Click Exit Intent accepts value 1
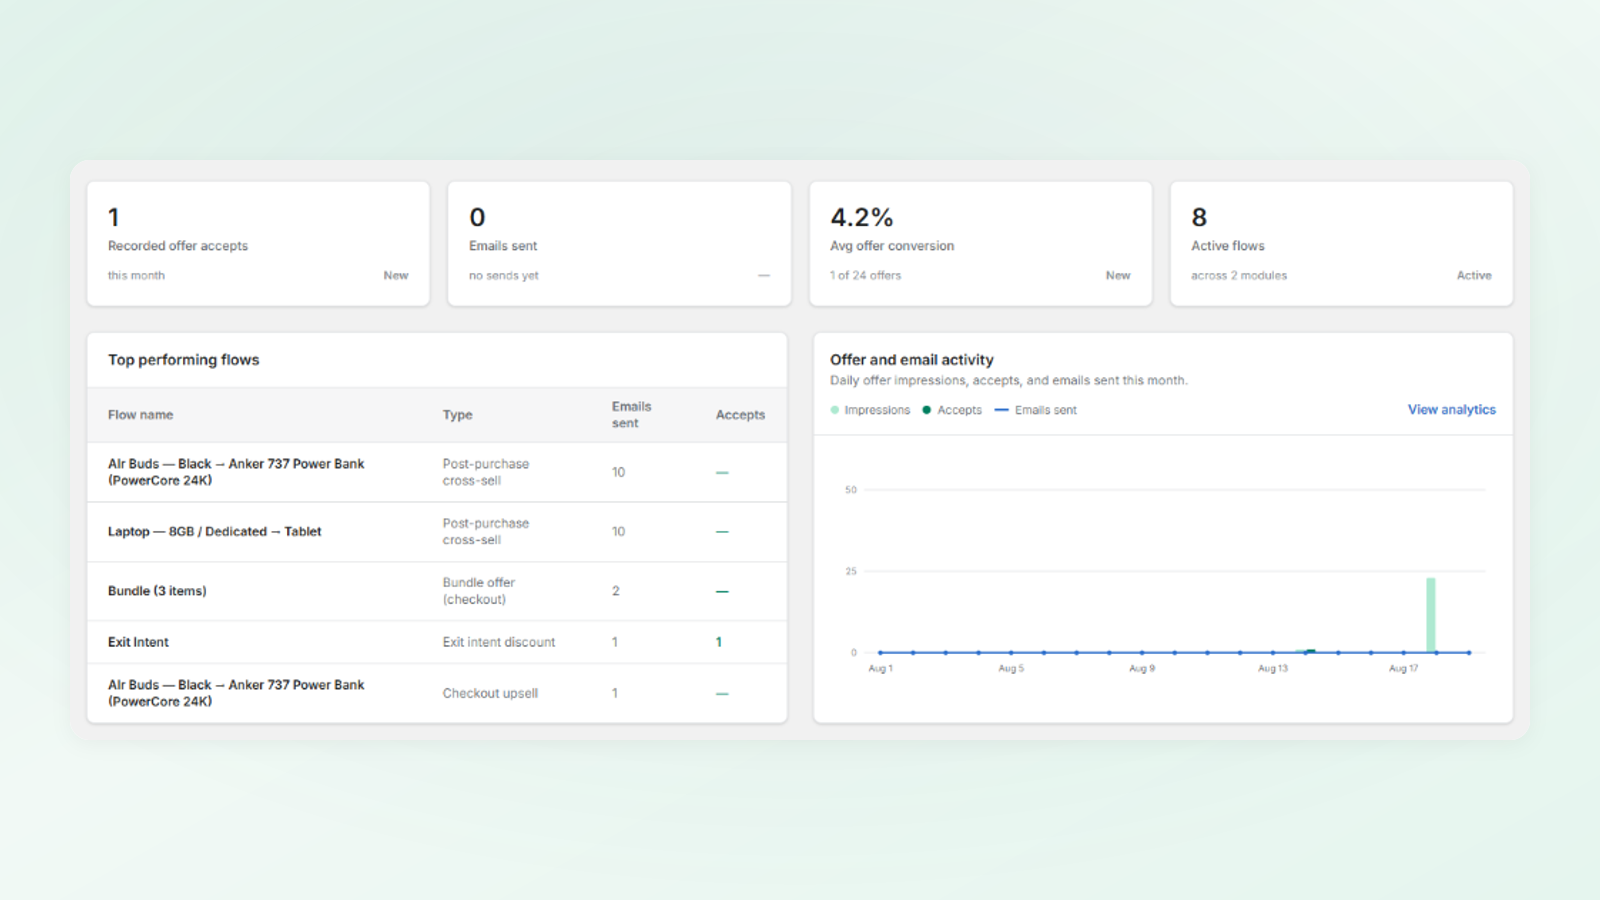 pos(718,642)
